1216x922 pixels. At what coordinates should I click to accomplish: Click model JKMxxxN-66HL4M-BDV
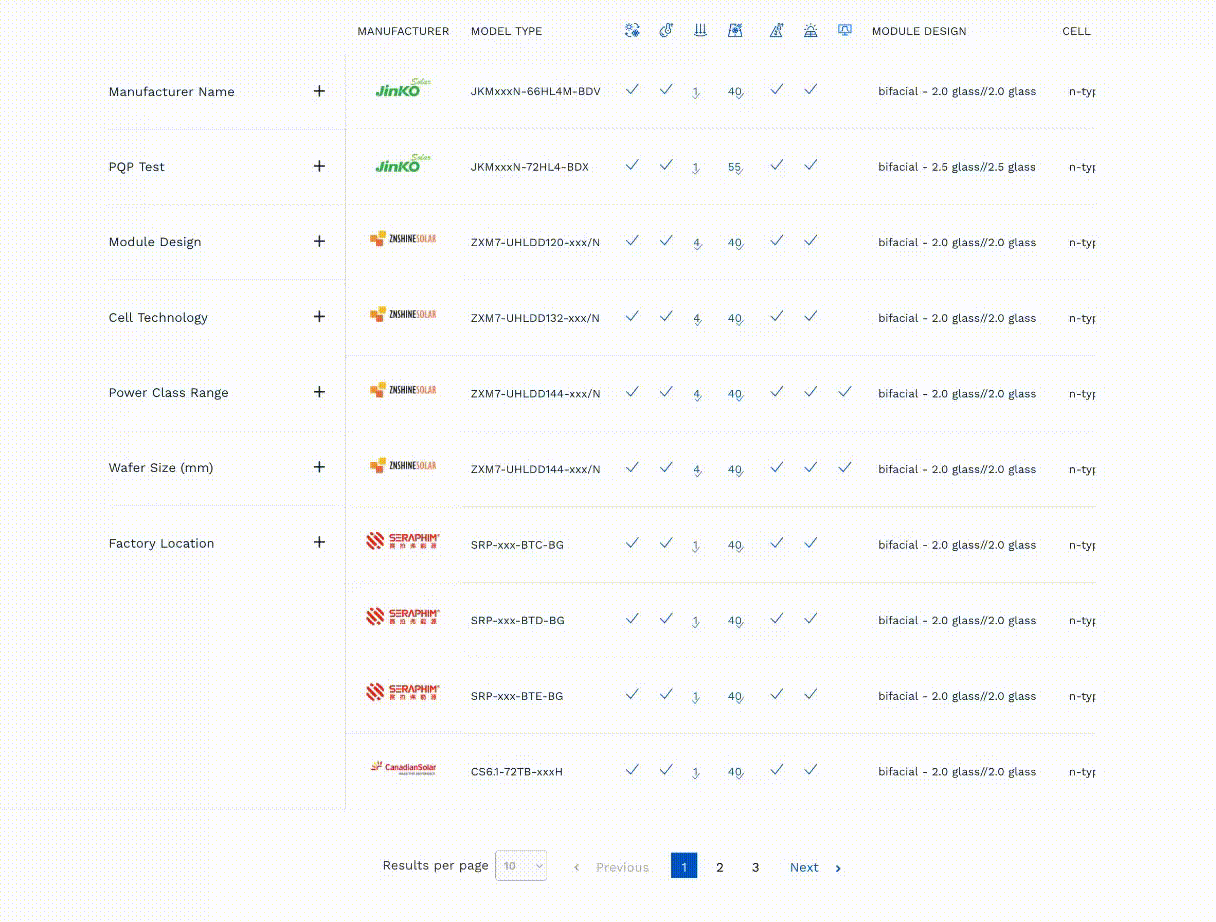point(535,91)
